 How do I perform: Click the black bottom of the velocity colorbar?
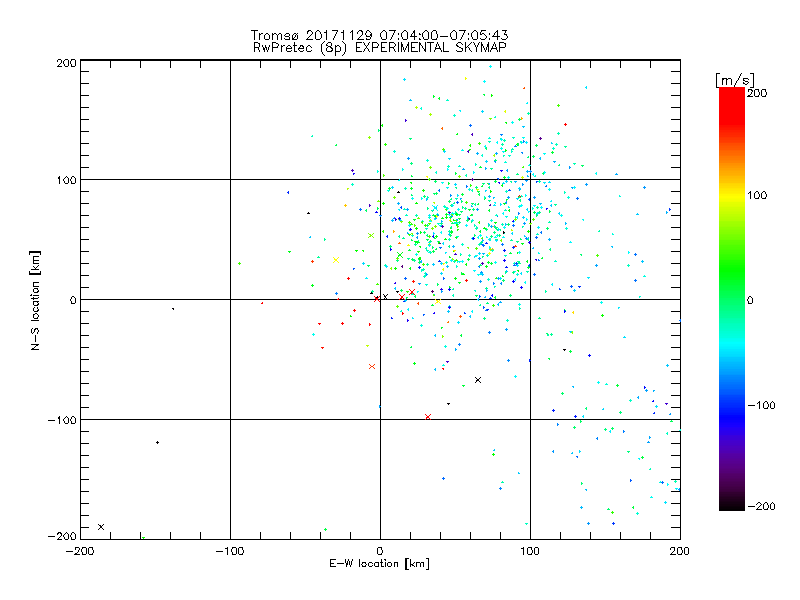(x=732, y=505)
